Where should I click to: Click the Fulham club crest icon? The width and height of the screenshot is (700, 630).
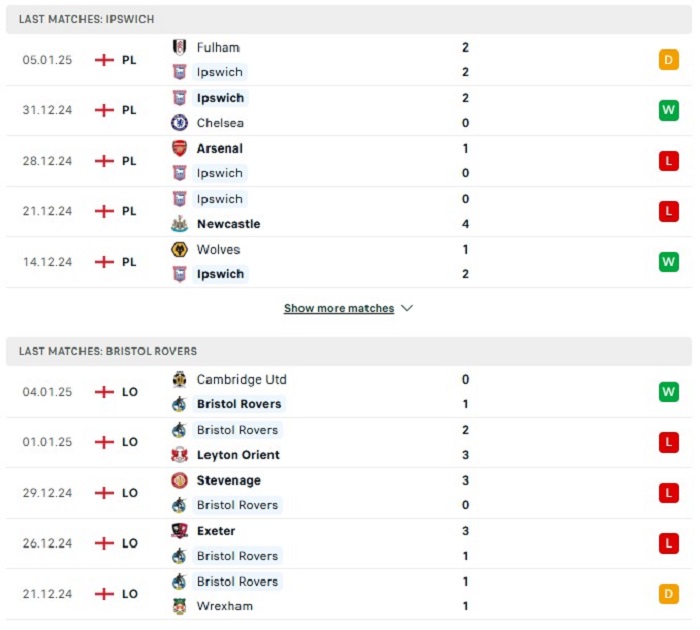179,47
